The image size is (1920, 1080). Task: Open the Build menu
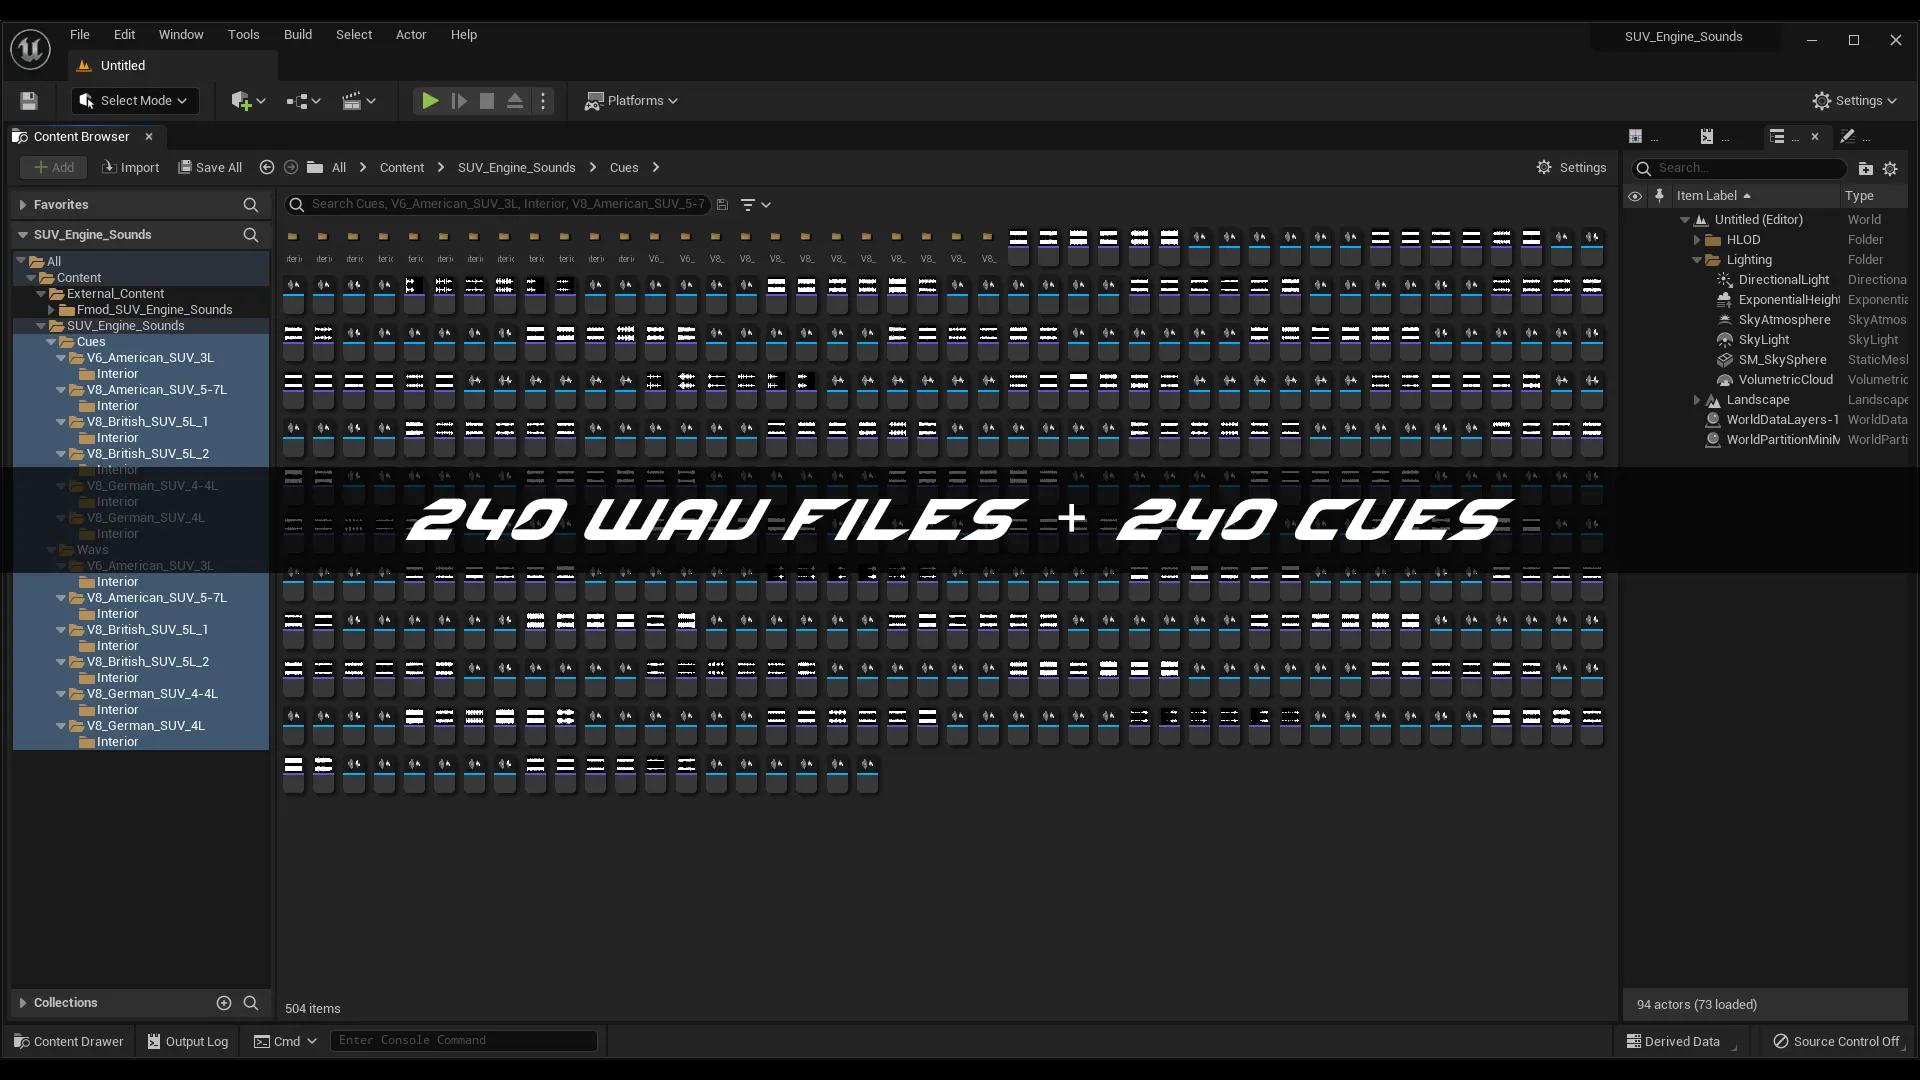click(297, 34)
